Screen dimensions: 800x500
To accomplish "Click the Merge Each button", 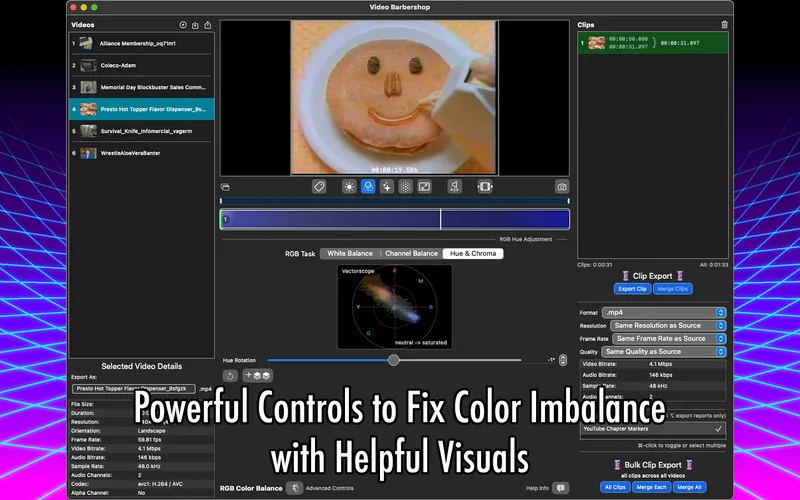I will [652, 487].
